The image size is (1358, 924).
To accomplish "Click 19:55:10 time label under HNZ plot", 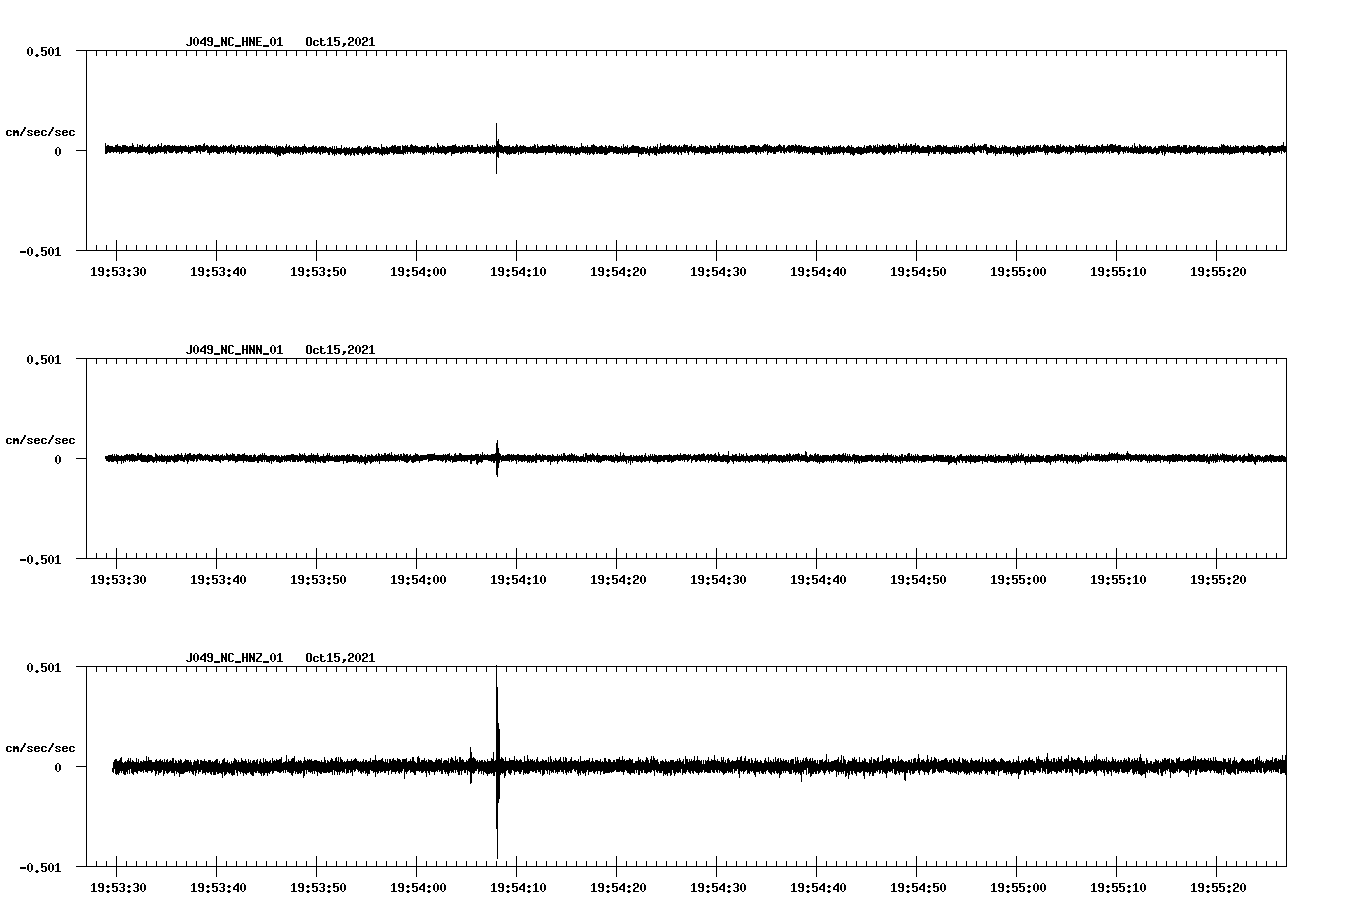I will [1118, 888].
